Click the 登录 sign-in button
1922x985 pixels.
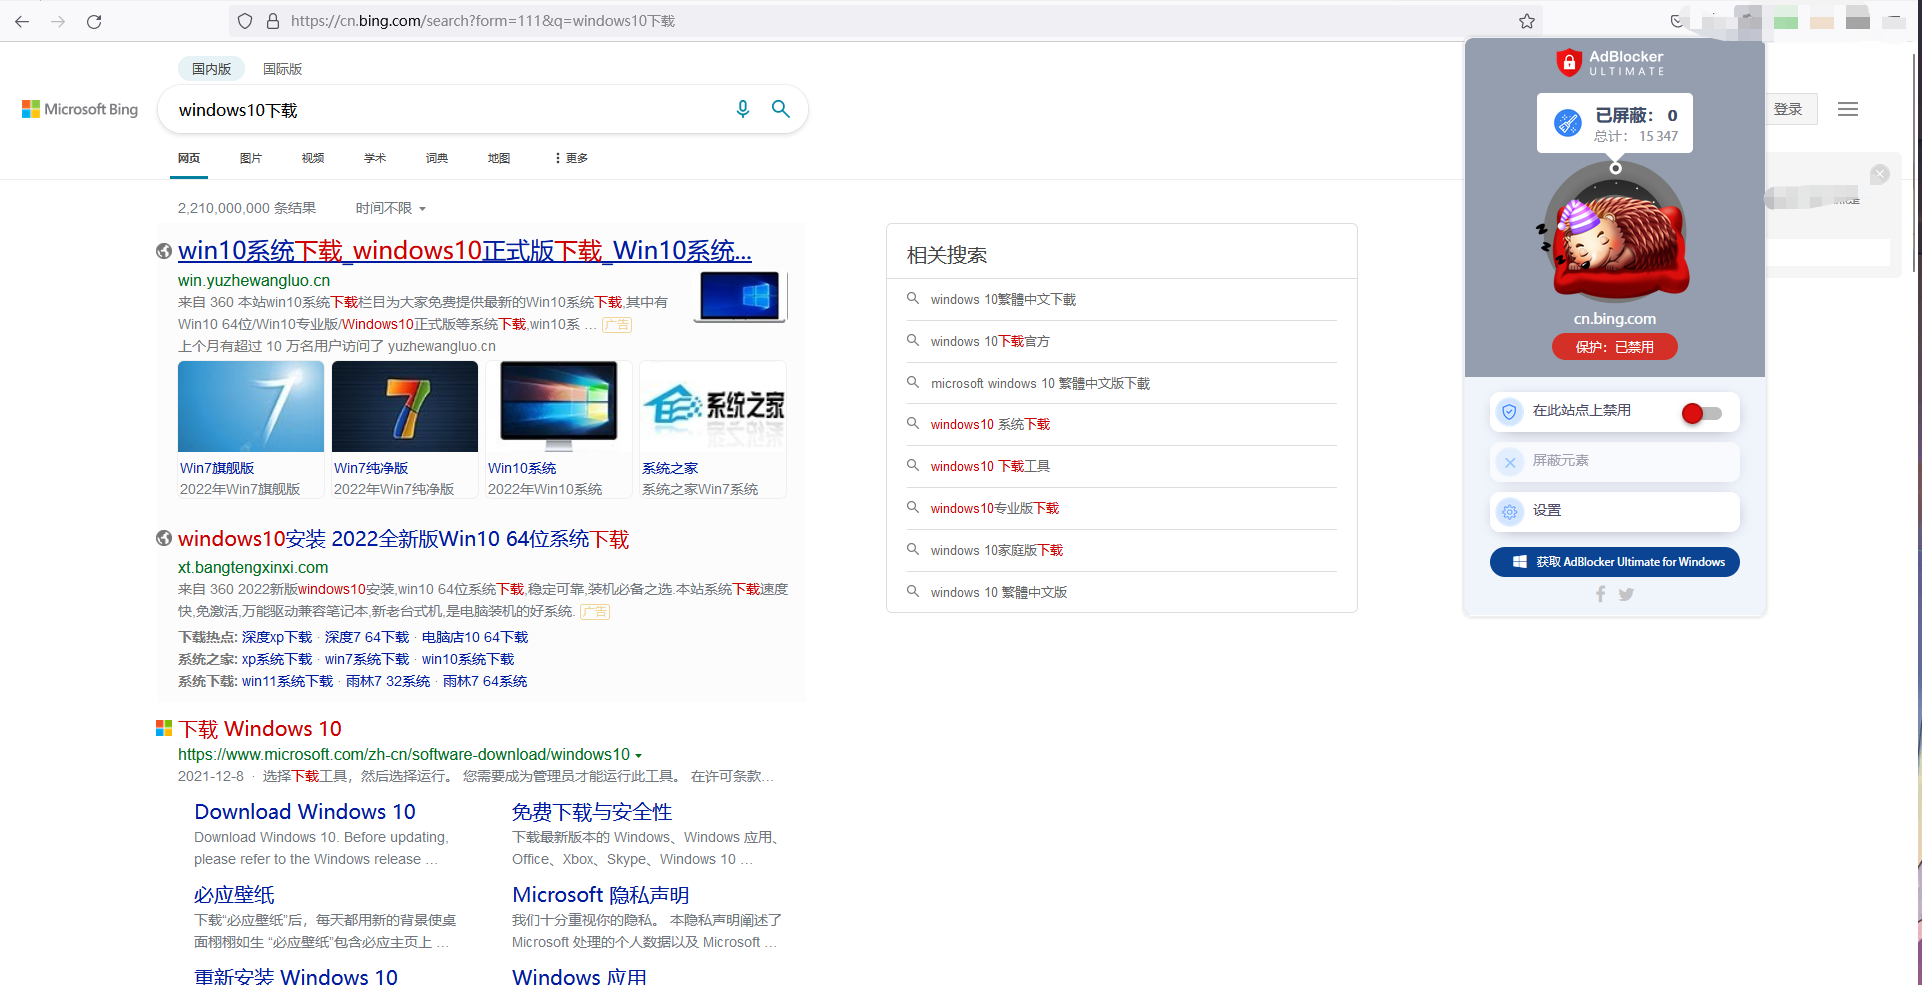click(1788, 109)
